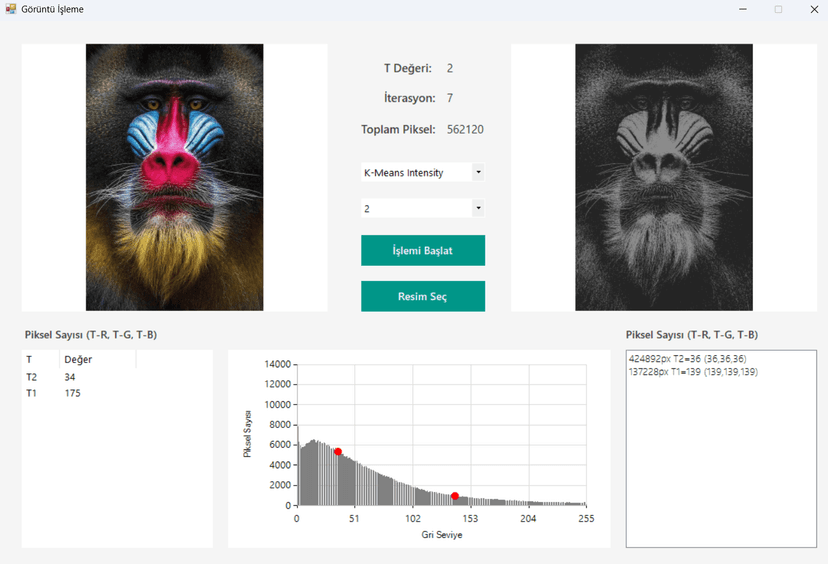Click the İterasyon value 7
This screenshot has height=564, width=828.
(x=450, y=99)
